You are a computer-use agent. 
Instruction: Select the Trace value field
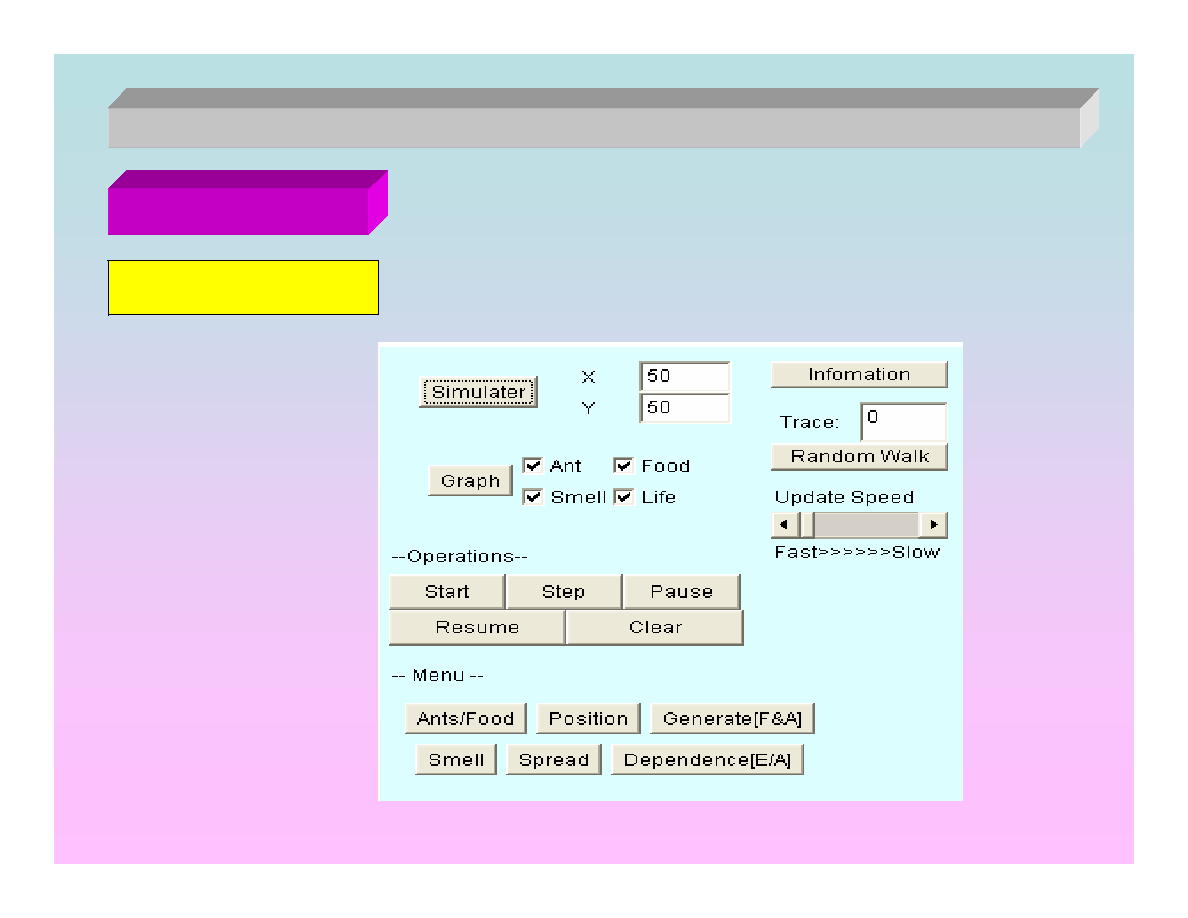pyautogui.click(x=903, y=422)
